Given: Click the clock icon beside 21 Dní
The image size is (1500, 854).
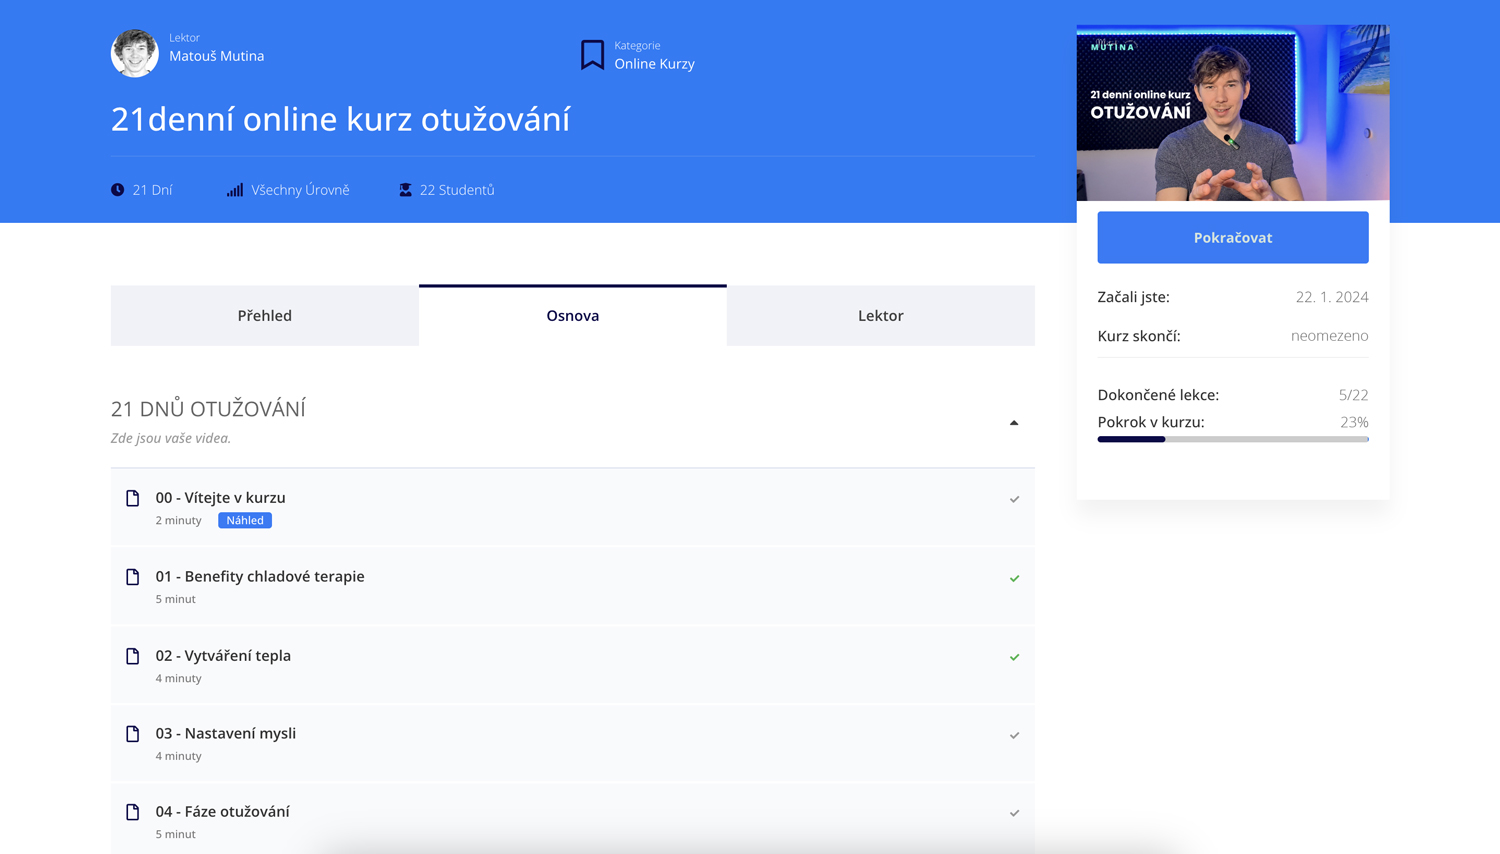Looking at the screenshot, I should pyautogui.click(x=118, y=190).
